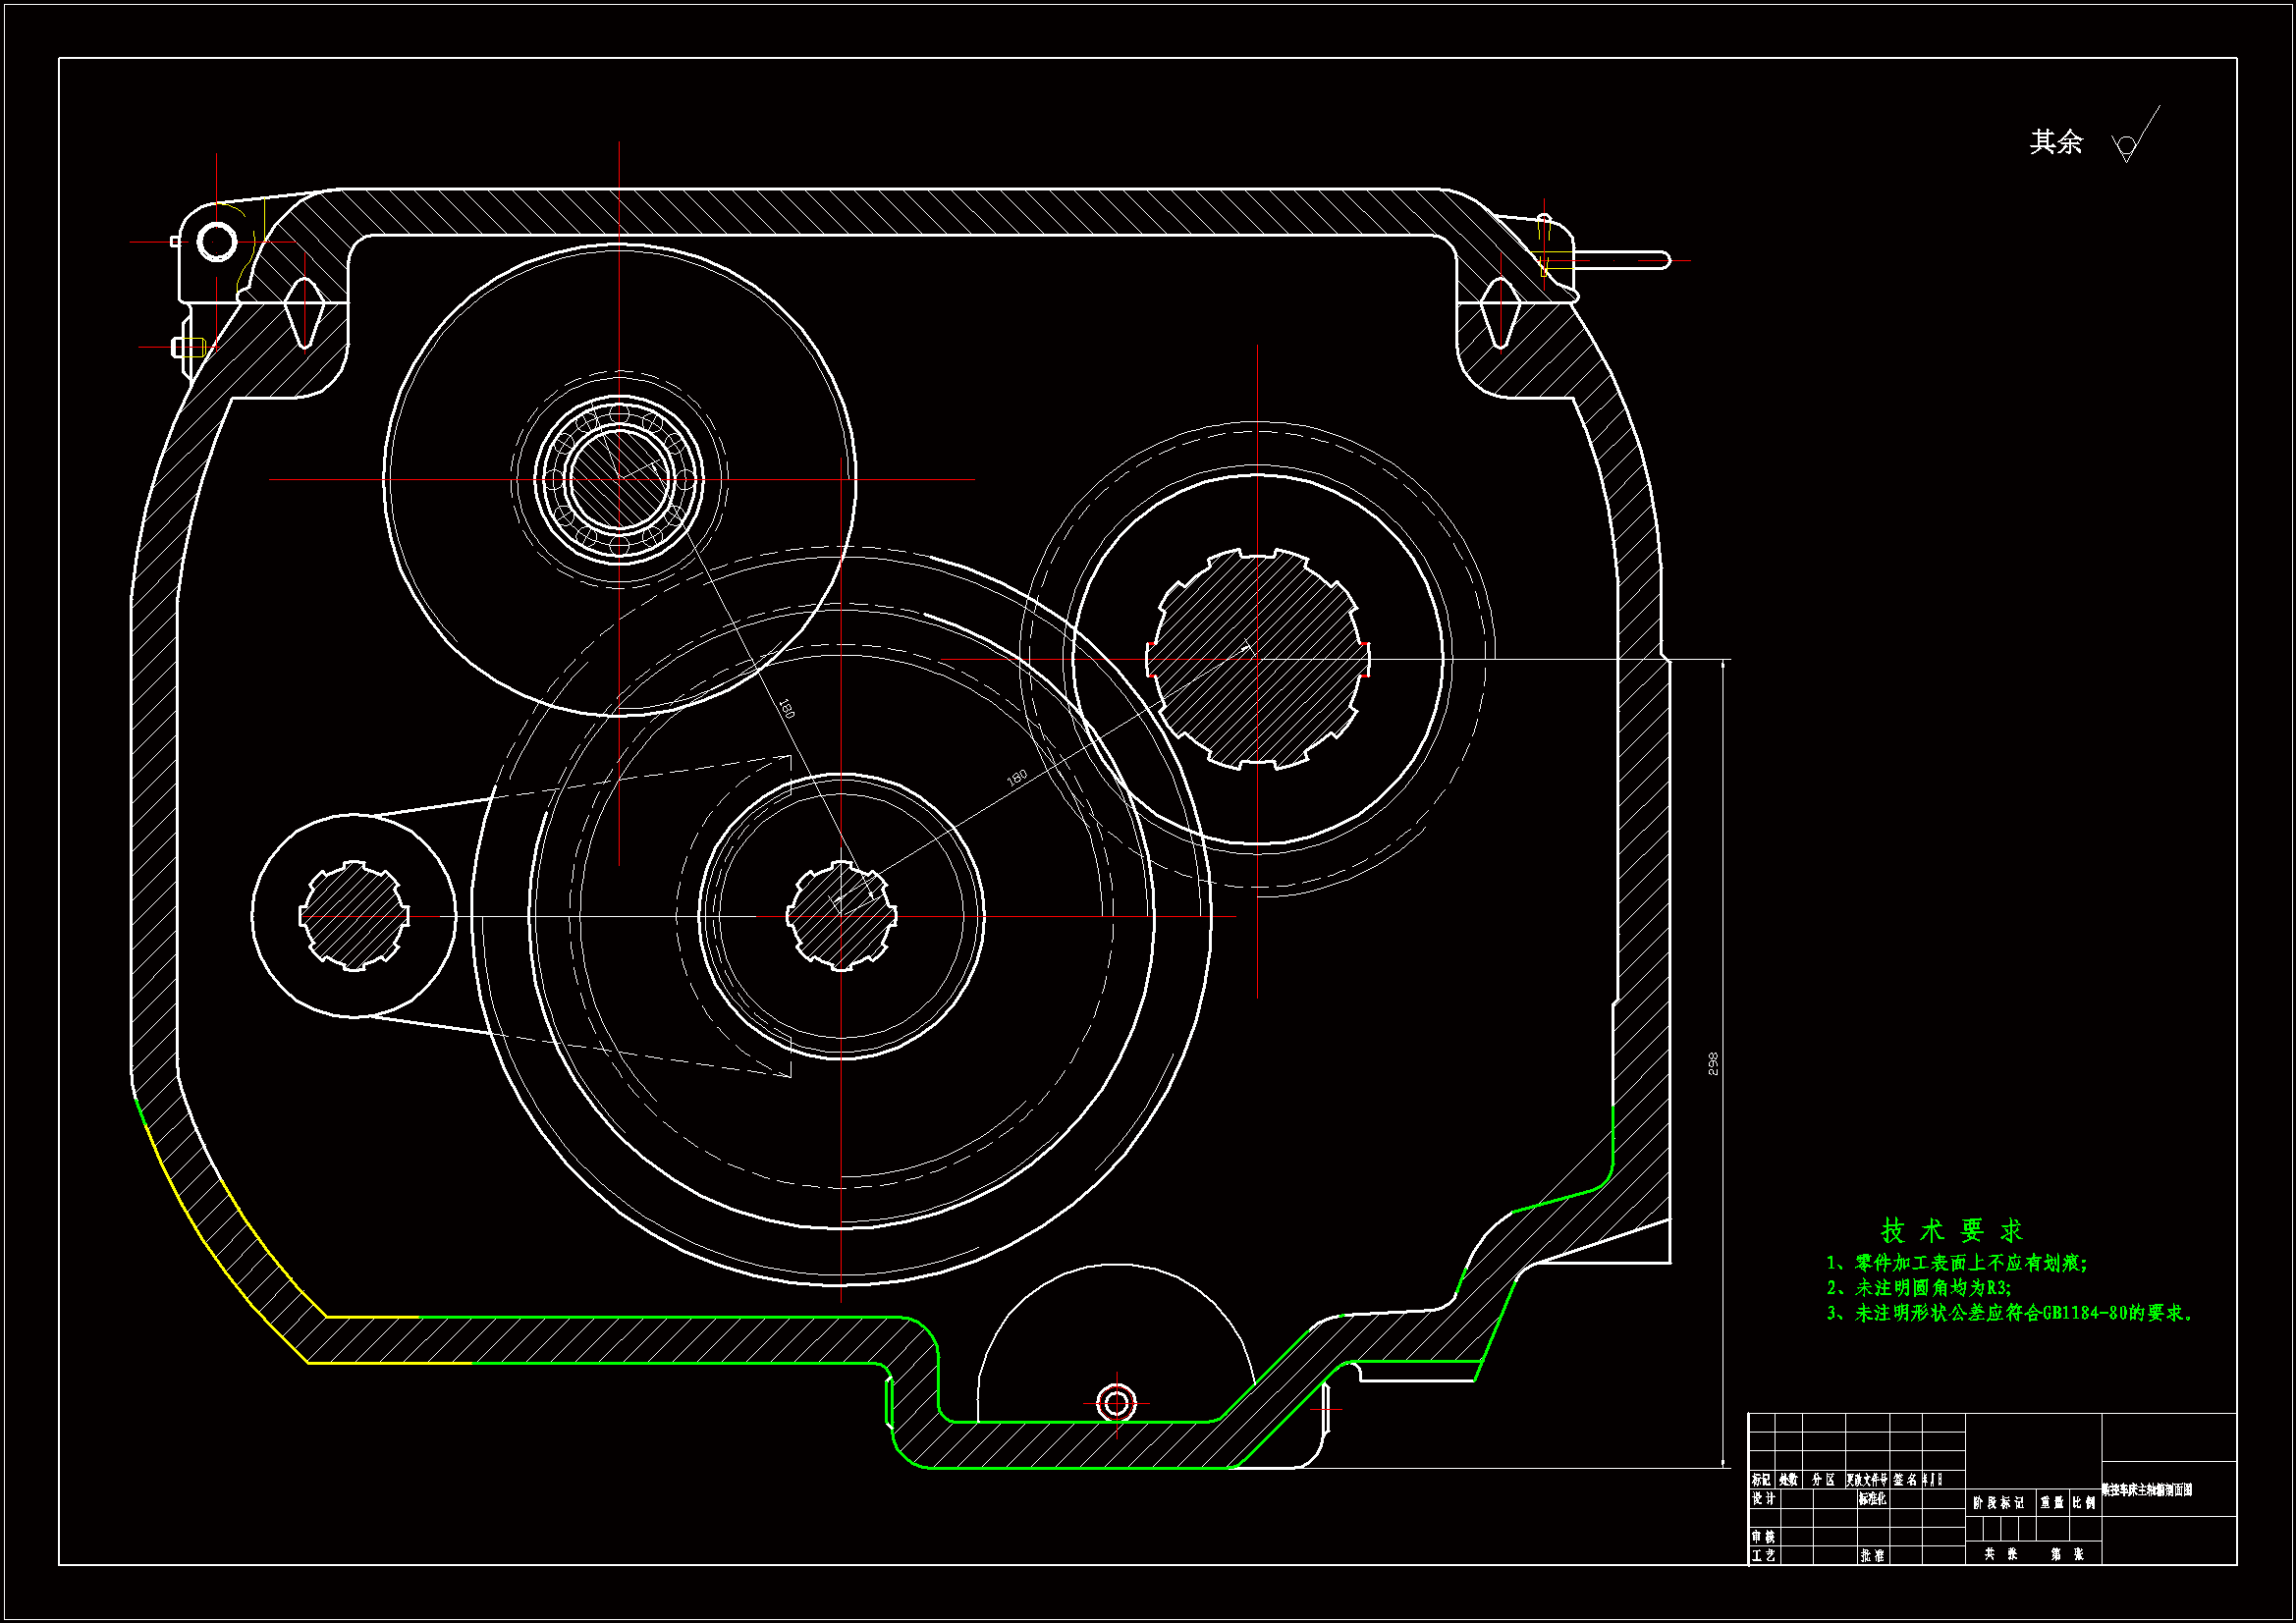
Task: Click the hinge pin circle at top-left corner
Action: 217,241
